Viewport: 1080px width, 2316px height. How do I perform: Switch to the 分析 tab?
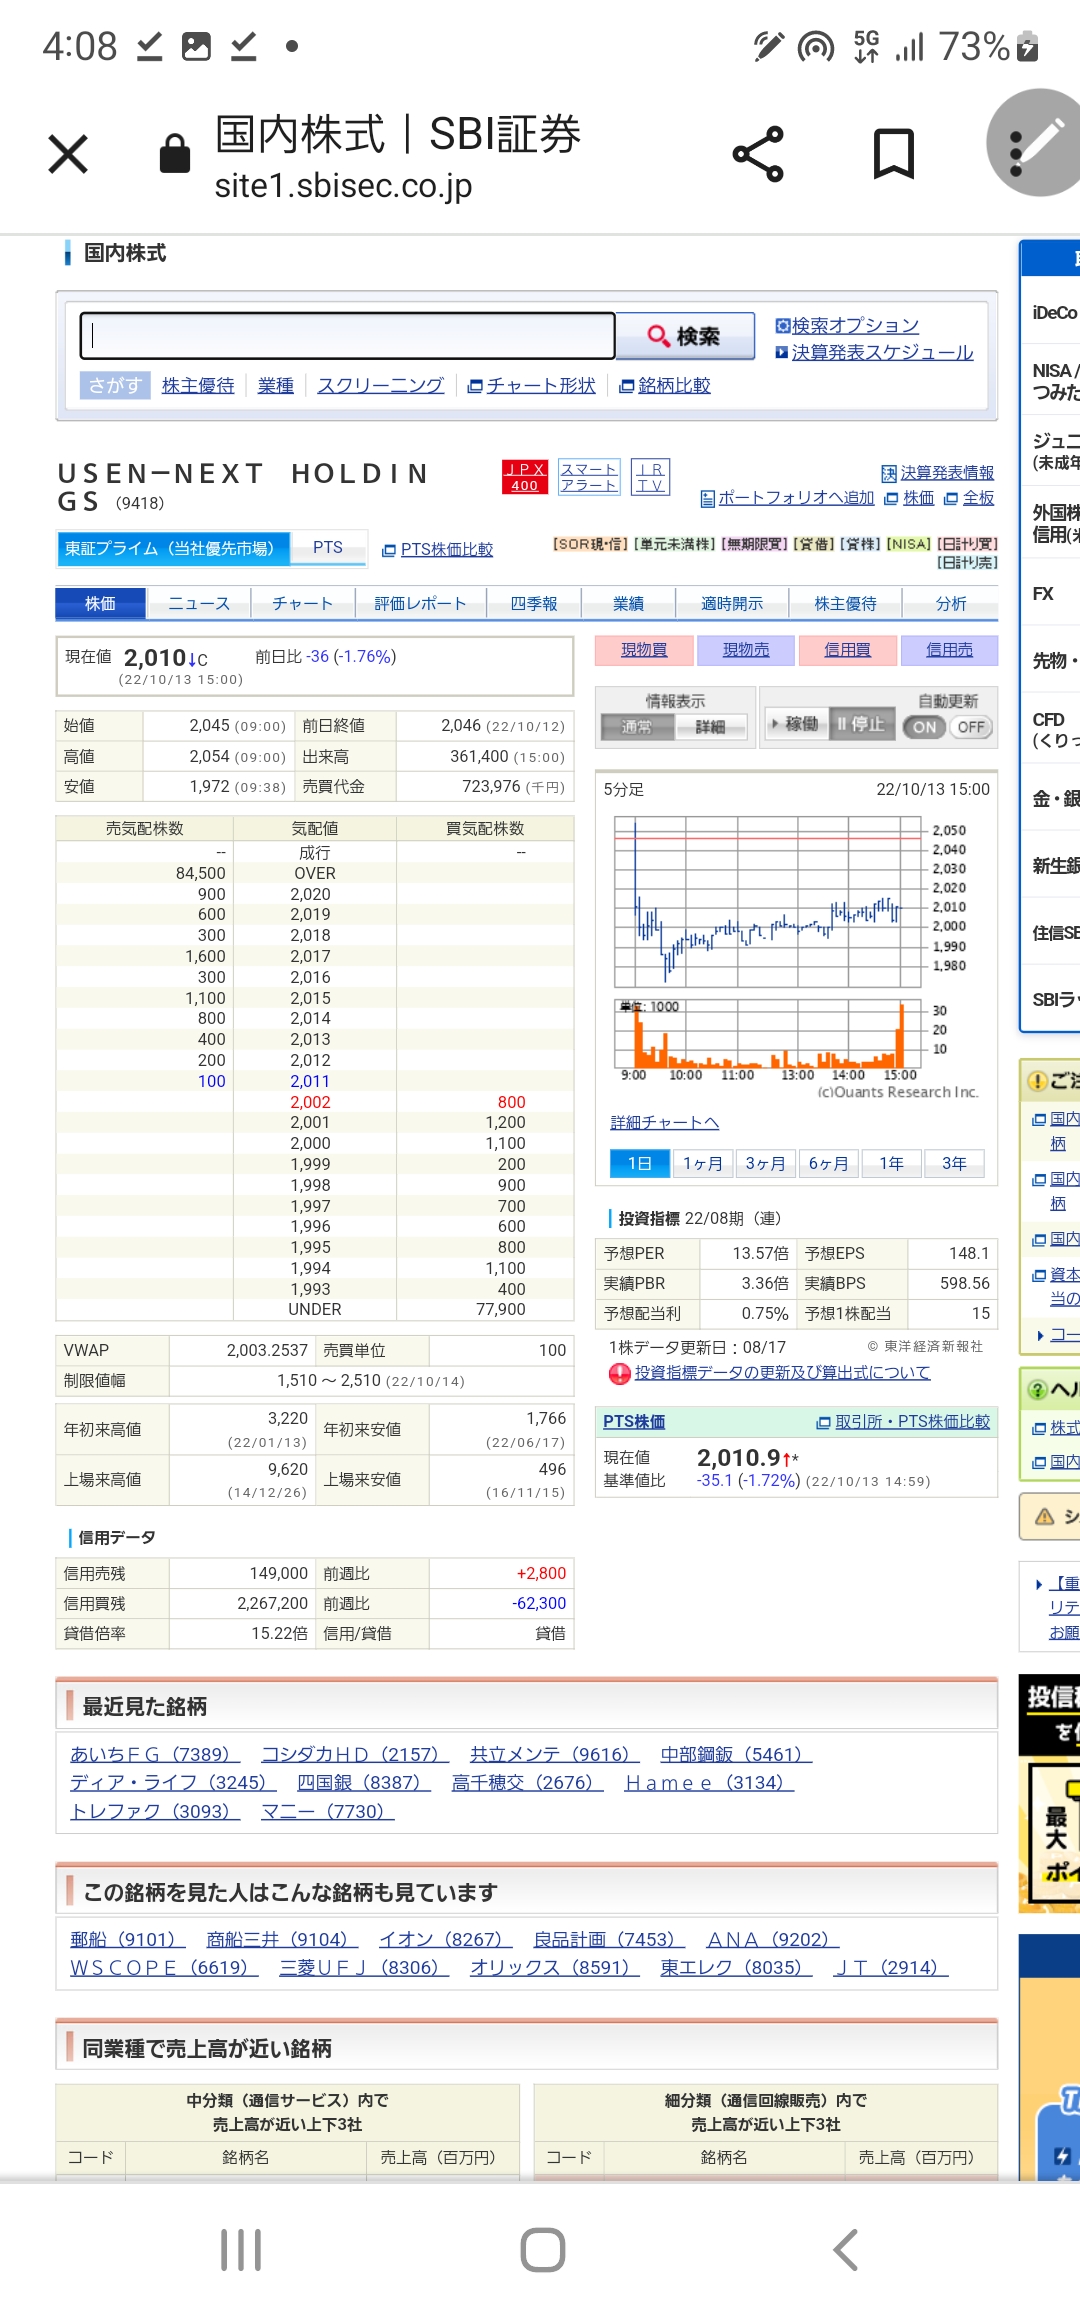(951, 603)
